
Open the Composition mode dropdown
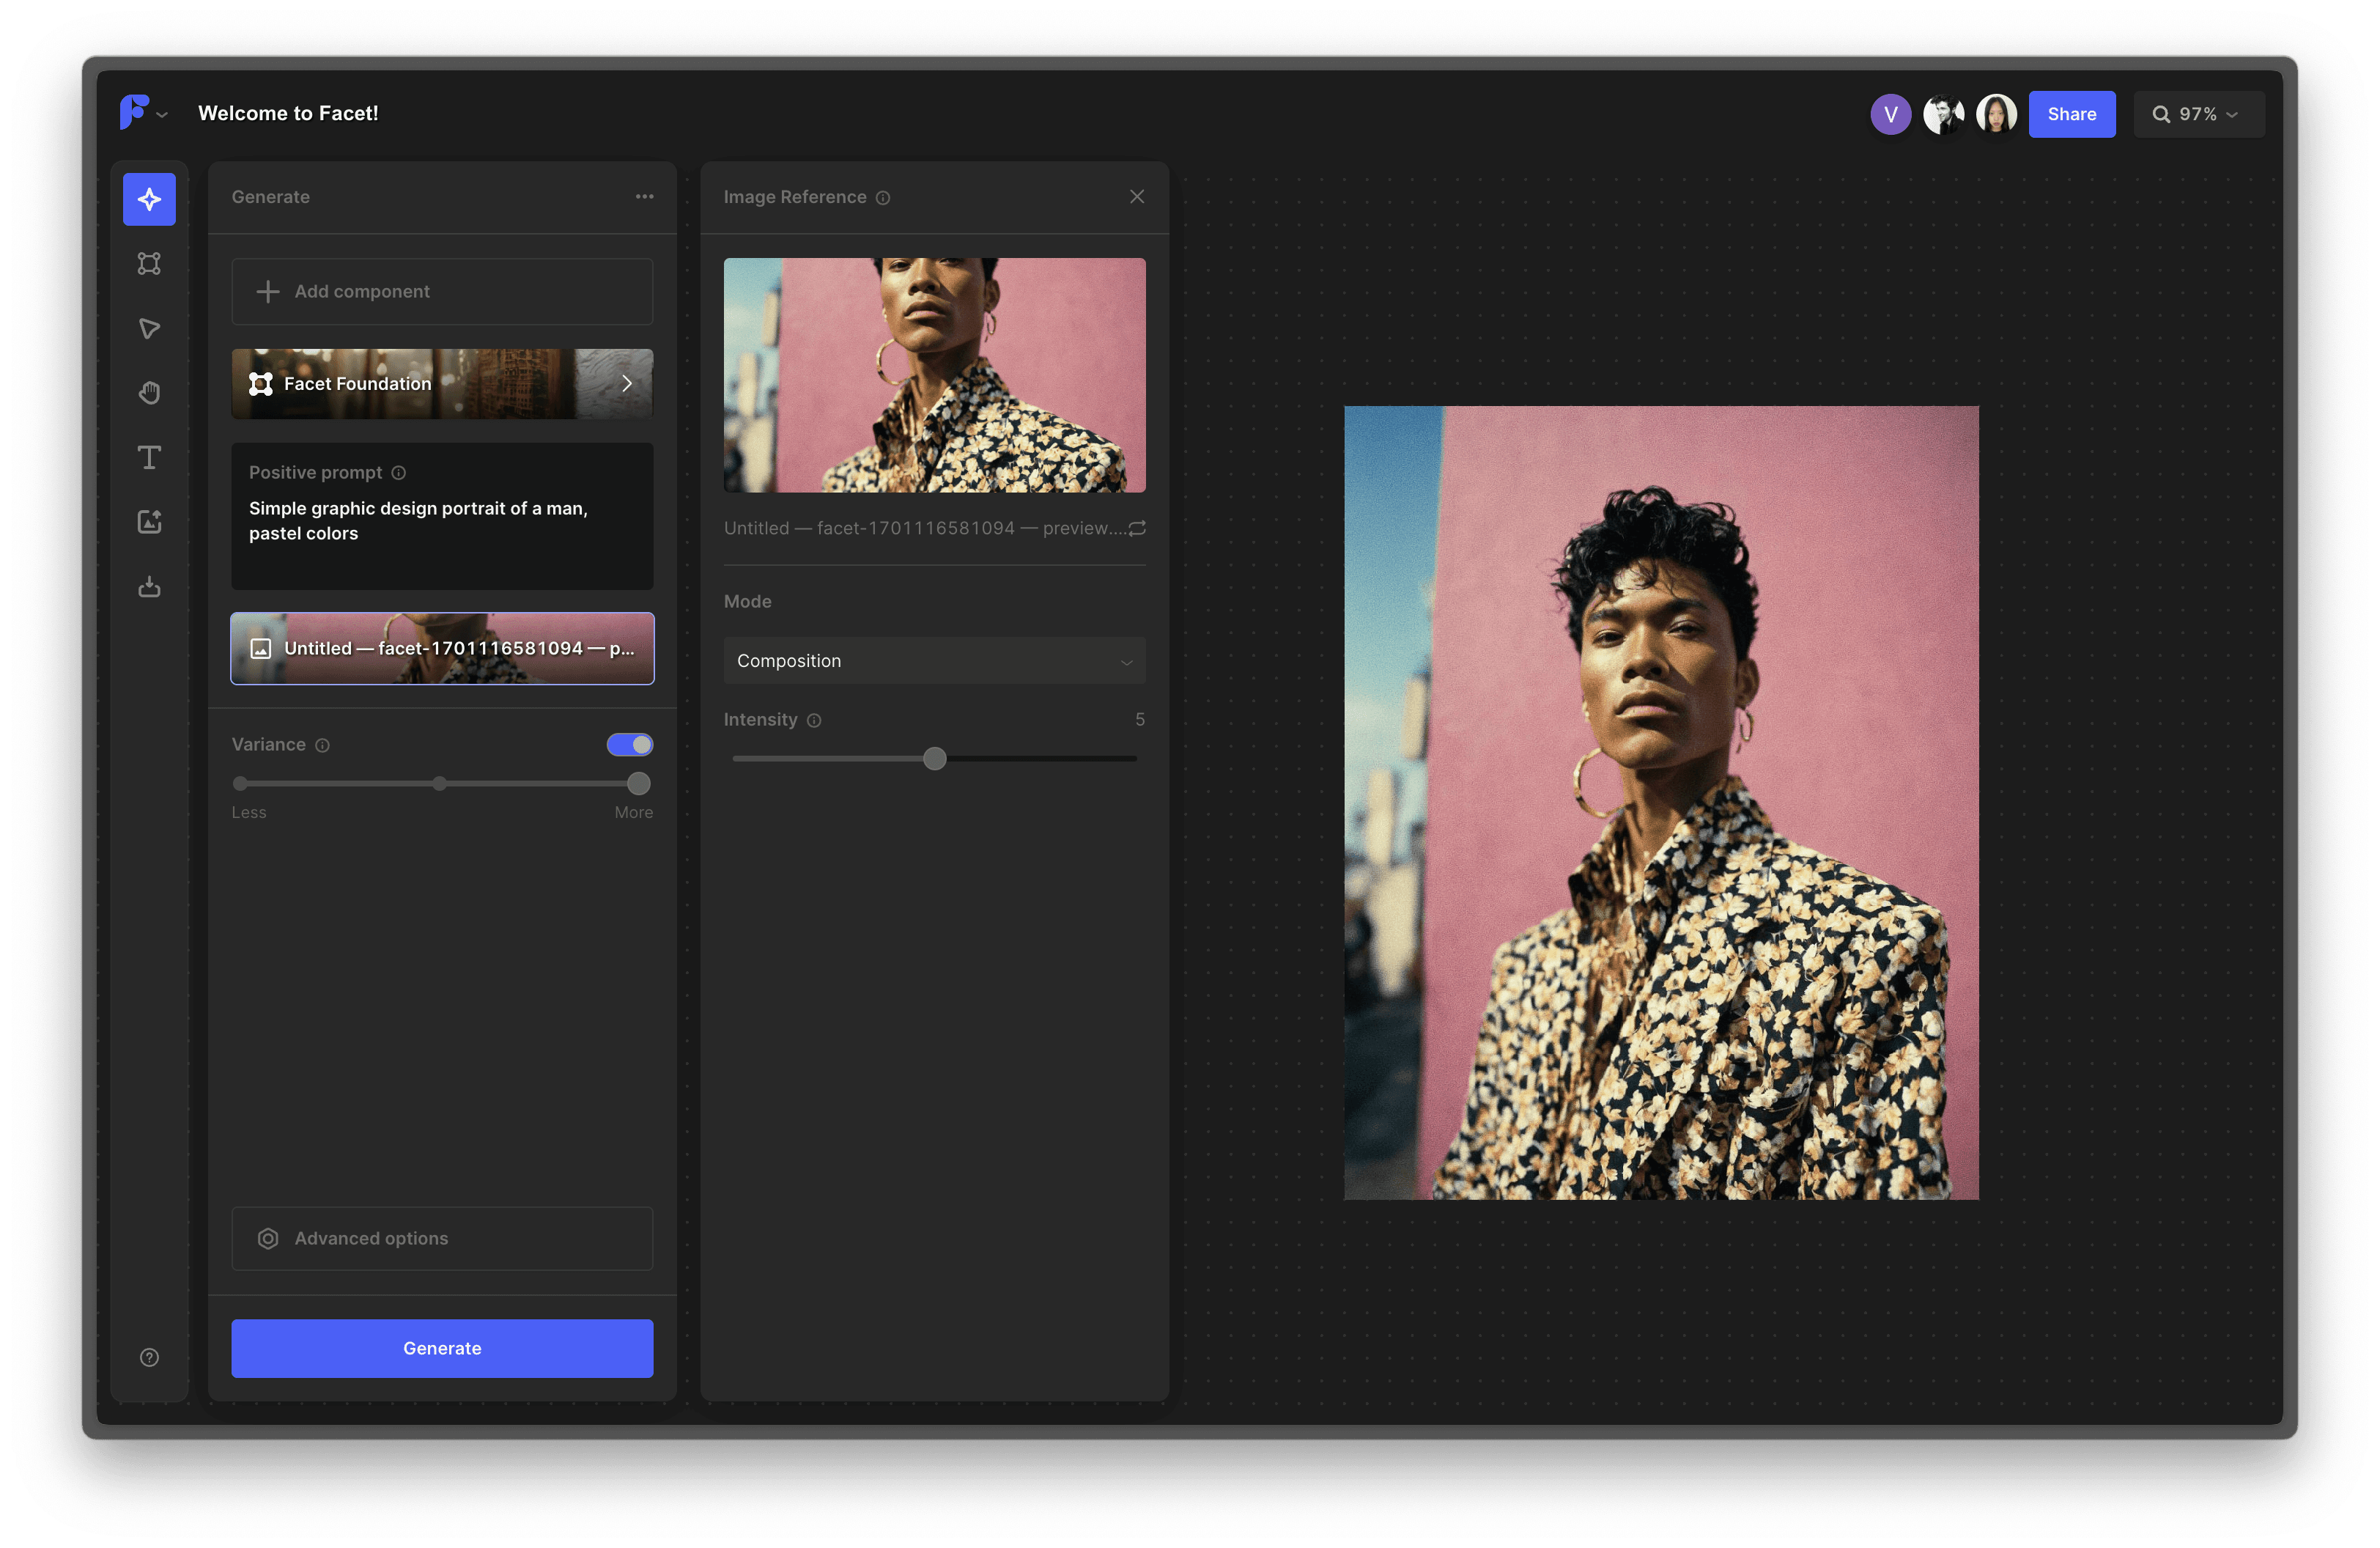pos(934,661)
